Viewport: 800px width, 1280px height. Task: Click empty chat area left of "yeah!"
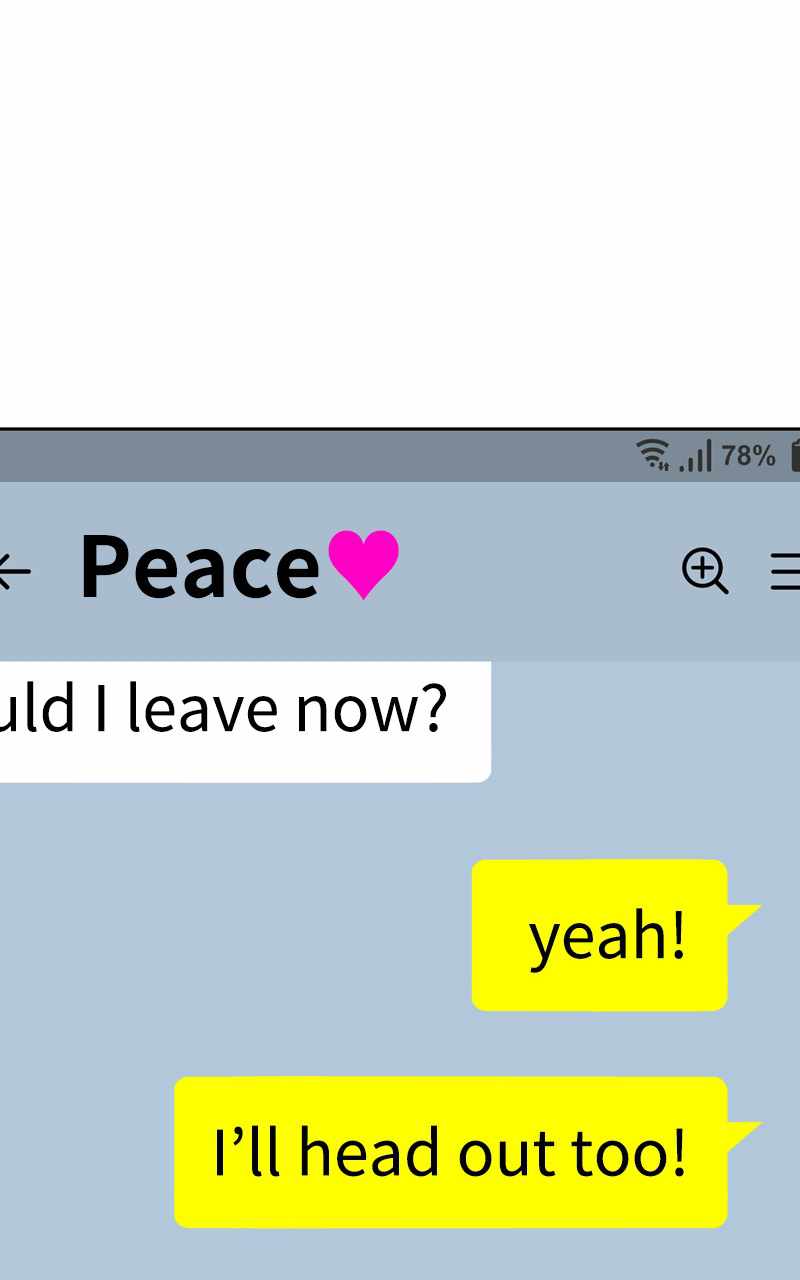point(230,935)
